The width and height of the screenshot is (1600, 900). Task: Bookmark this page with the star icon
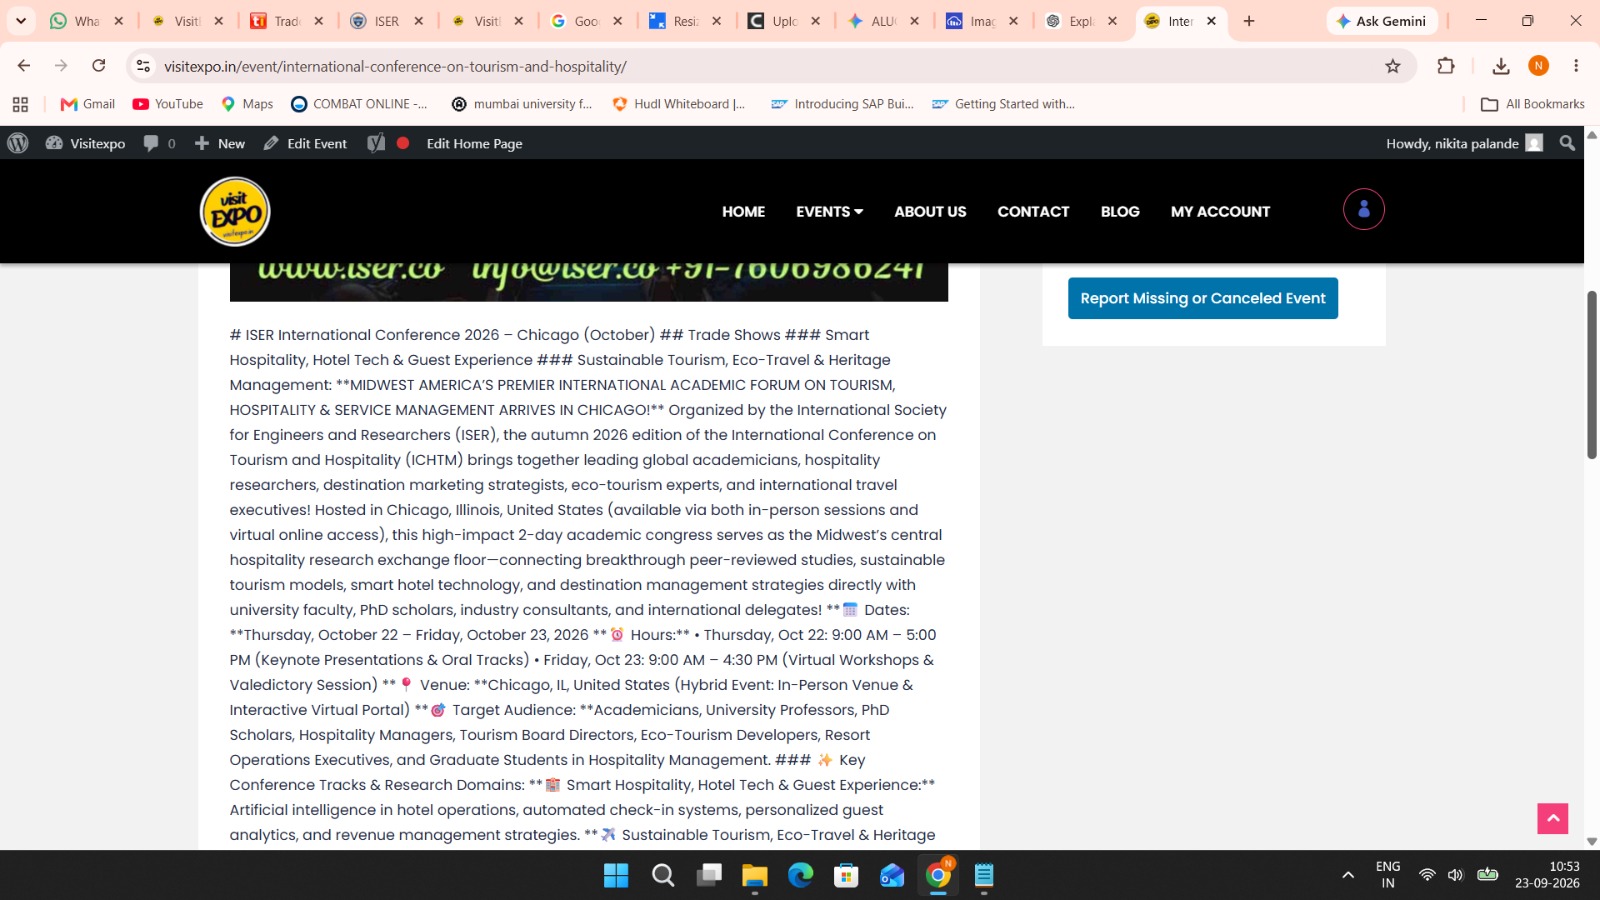coord(1393,66)
